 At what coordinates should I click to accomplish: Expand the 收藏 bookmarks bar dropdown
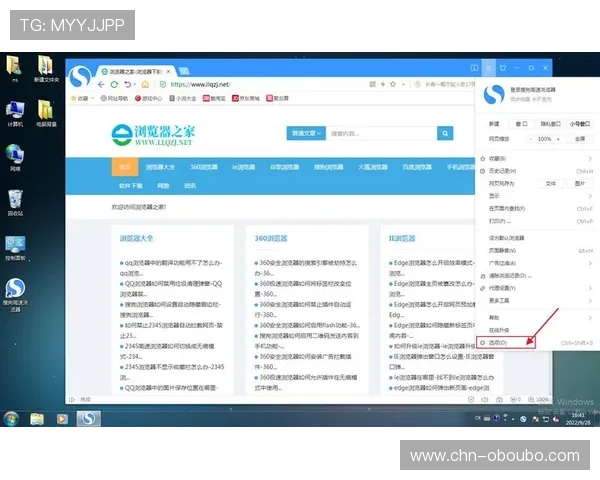(x=92, y=98)
